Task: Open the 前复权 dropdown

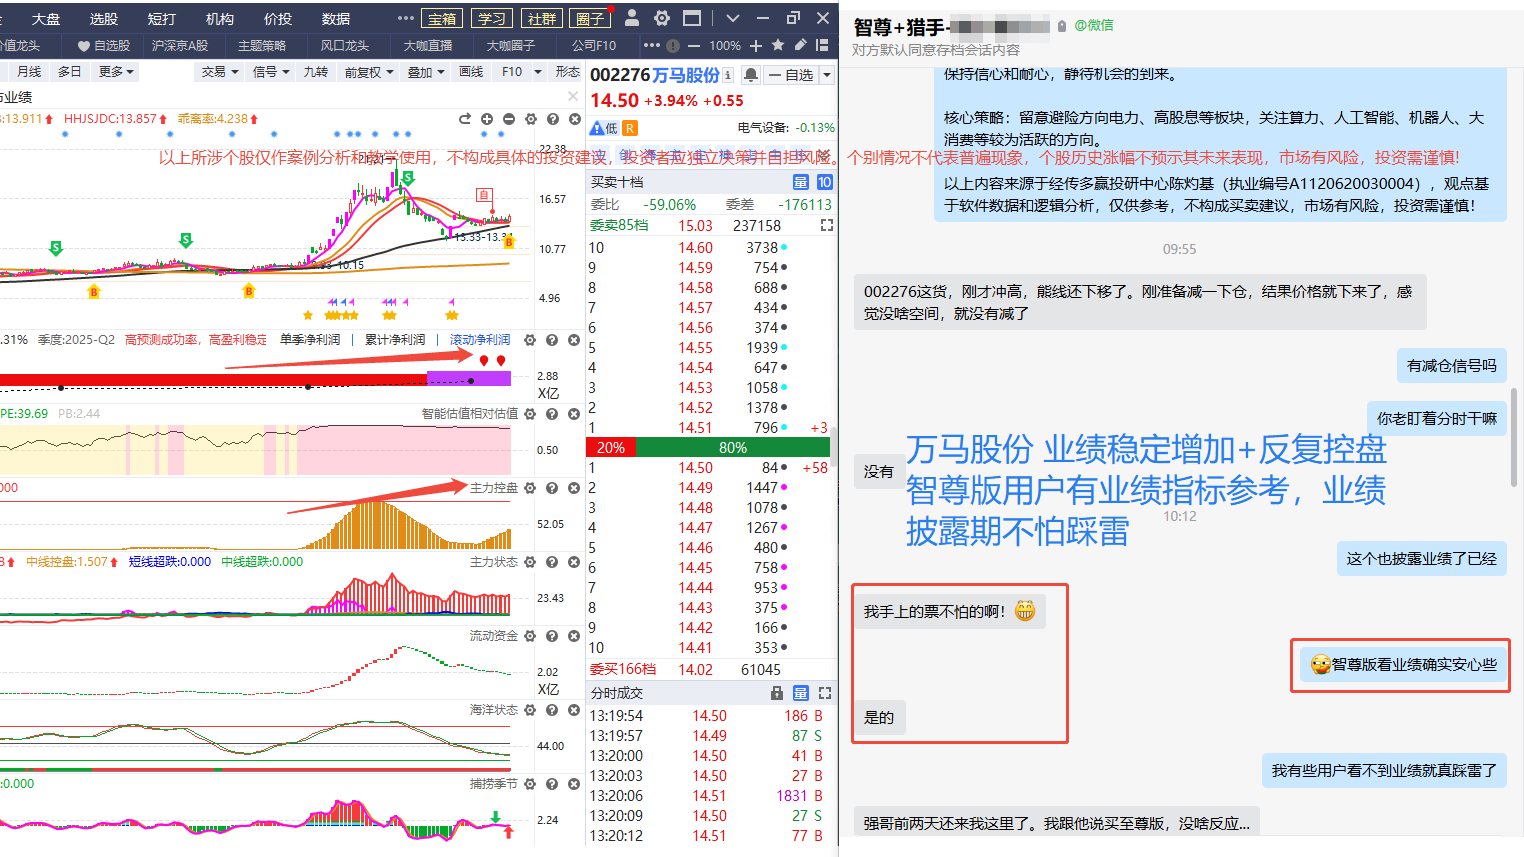Action: click(368, 72)
